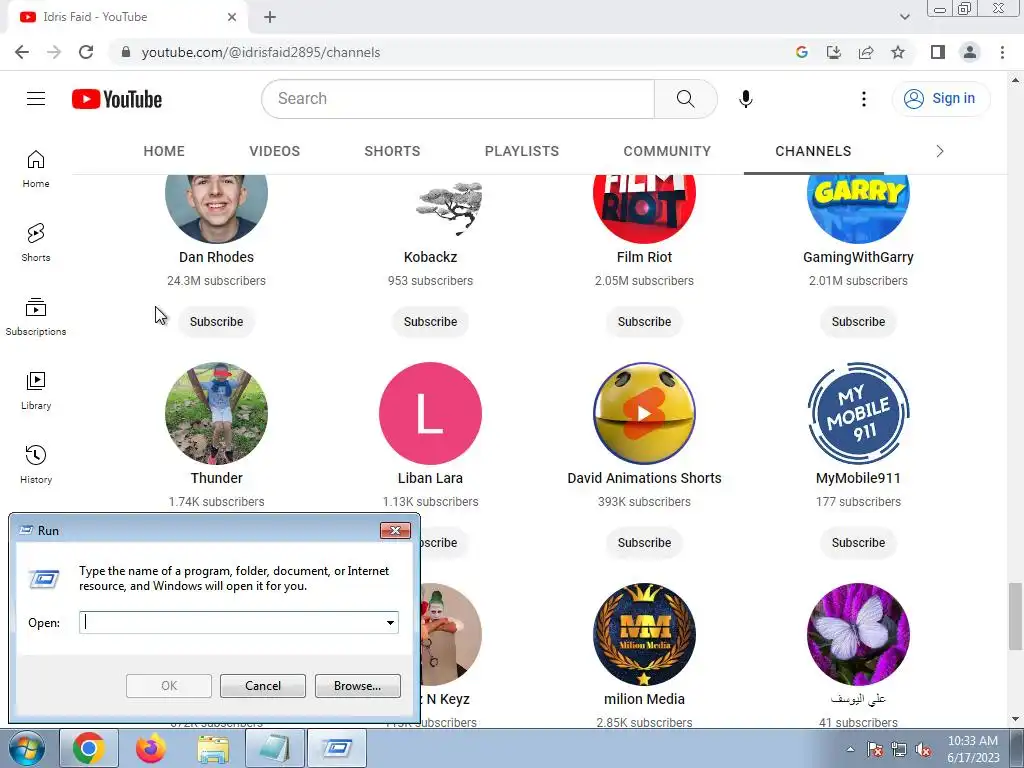Click the notepad taskbar icon
Image resolution: width=1024 pixels, height=768 pixels.
pos(275,748)
